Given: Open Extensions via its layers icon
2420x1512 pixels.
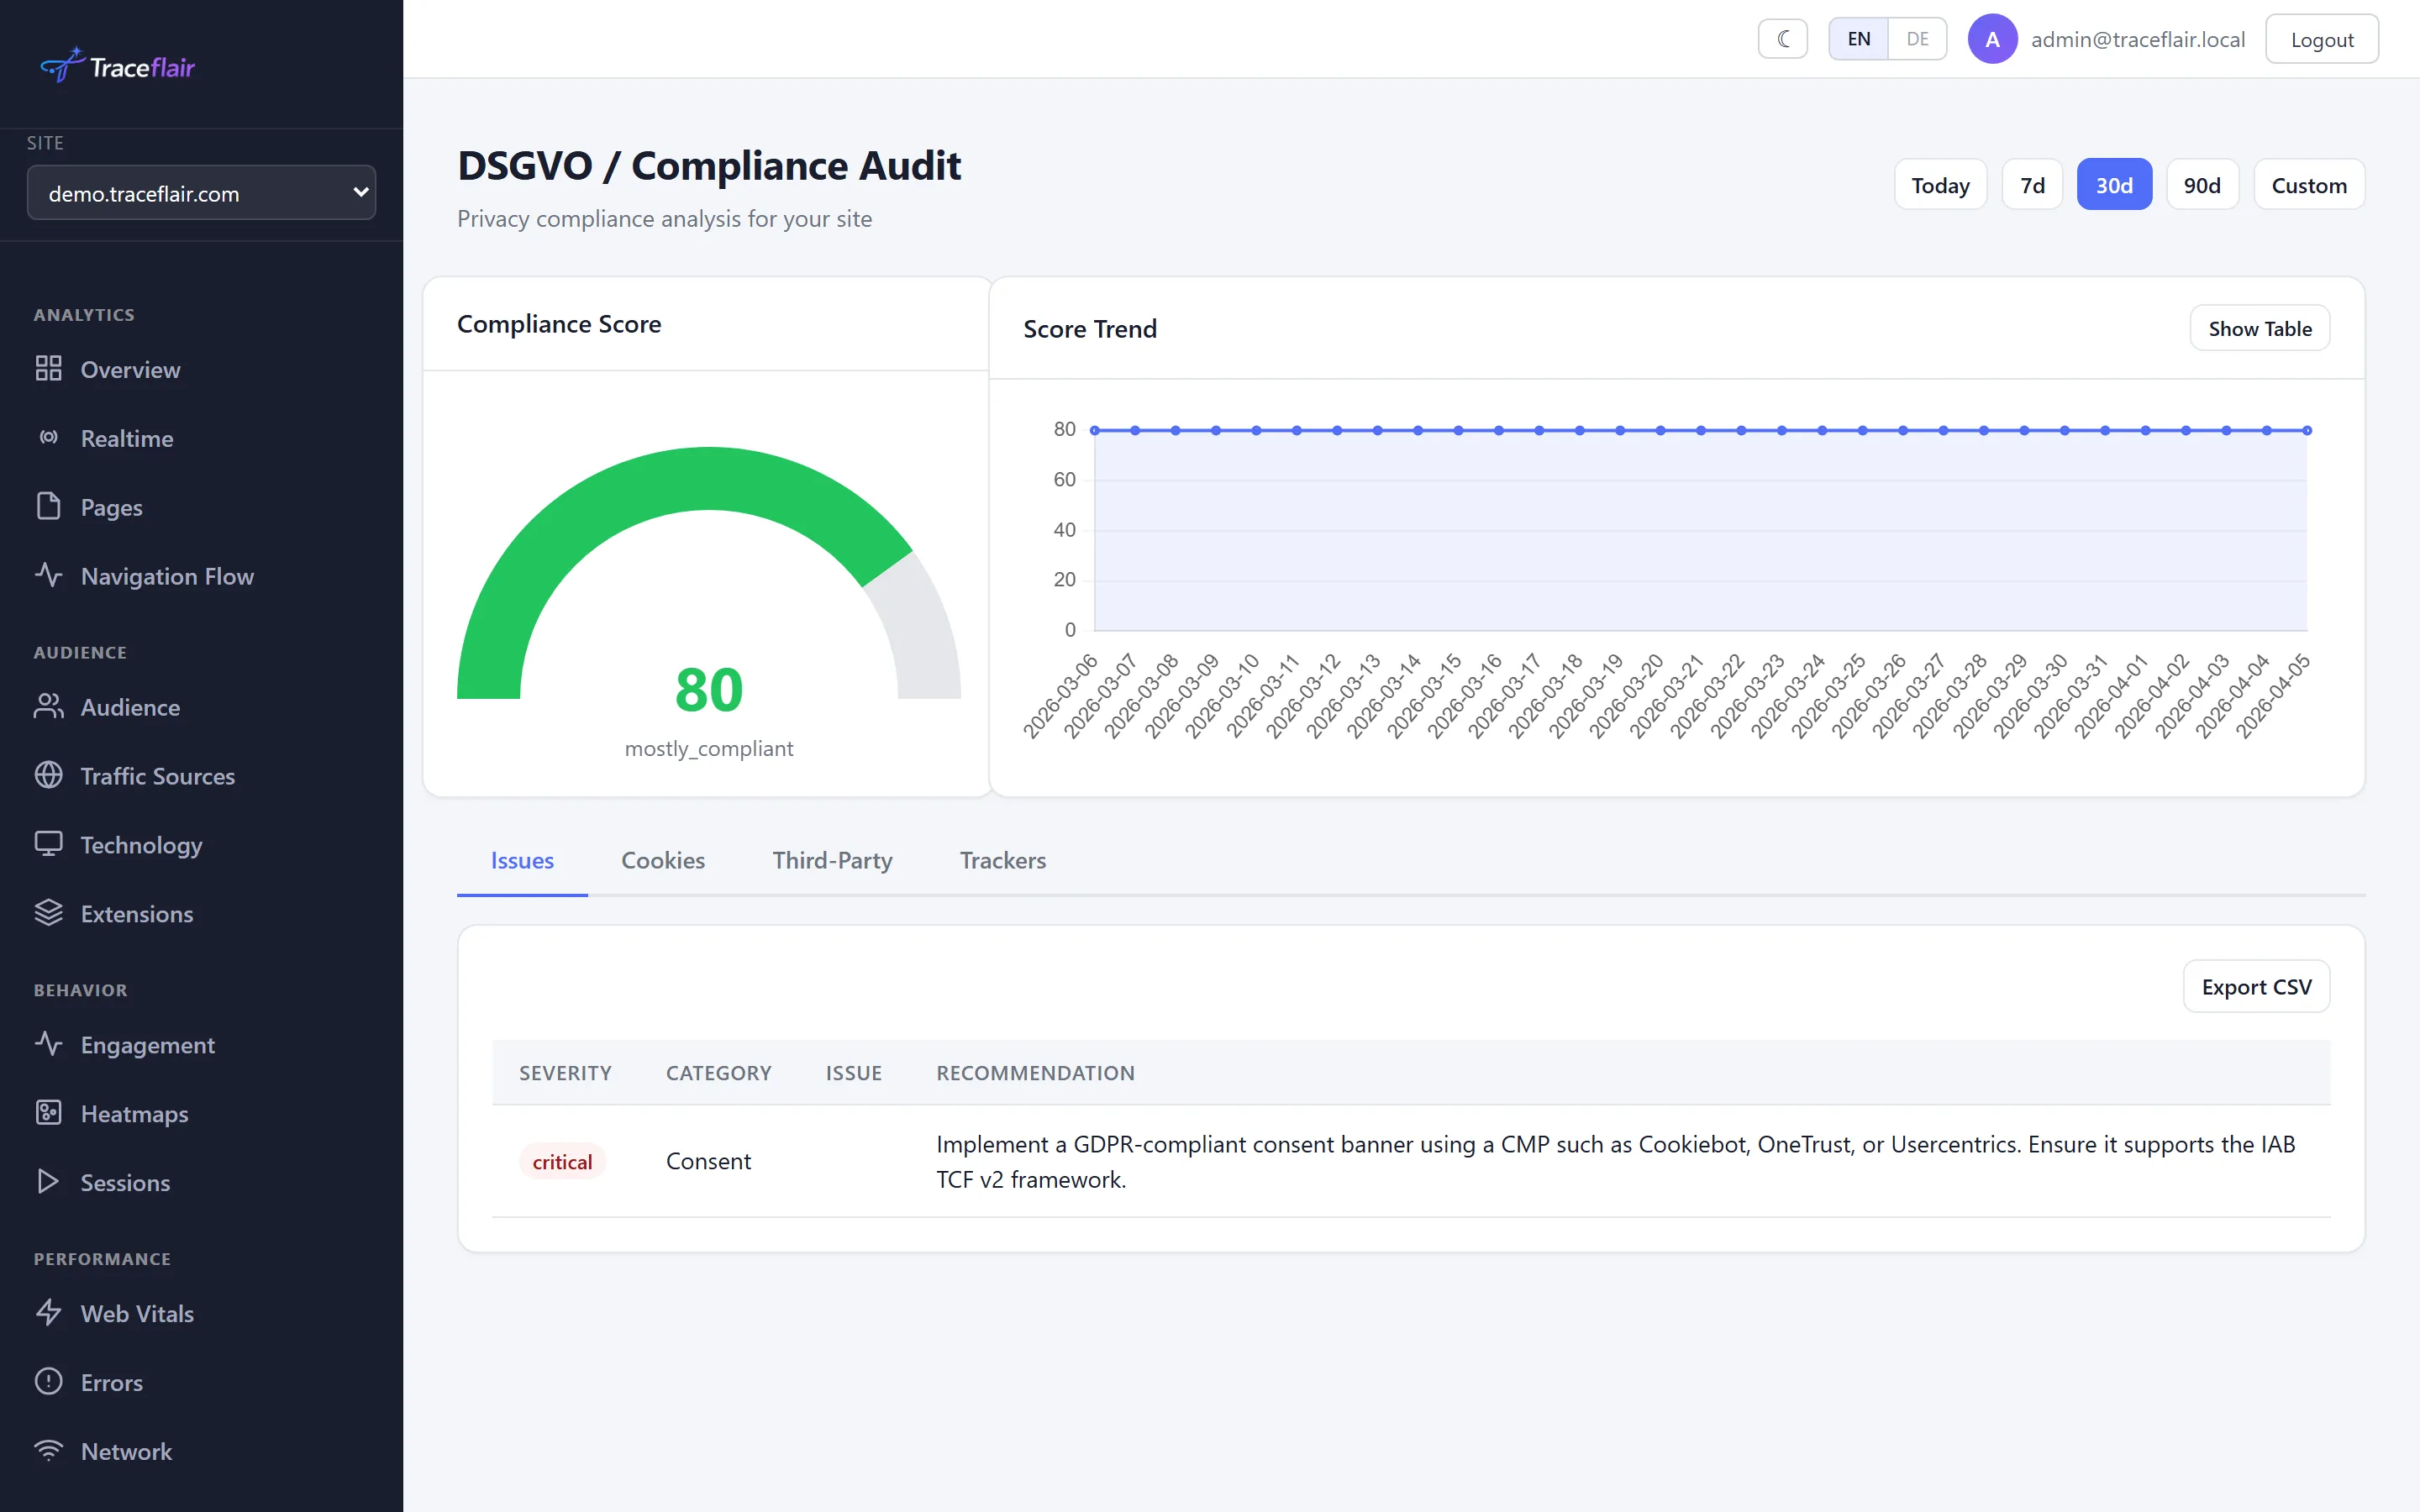Looking at the screenshot, I should 48,913.
